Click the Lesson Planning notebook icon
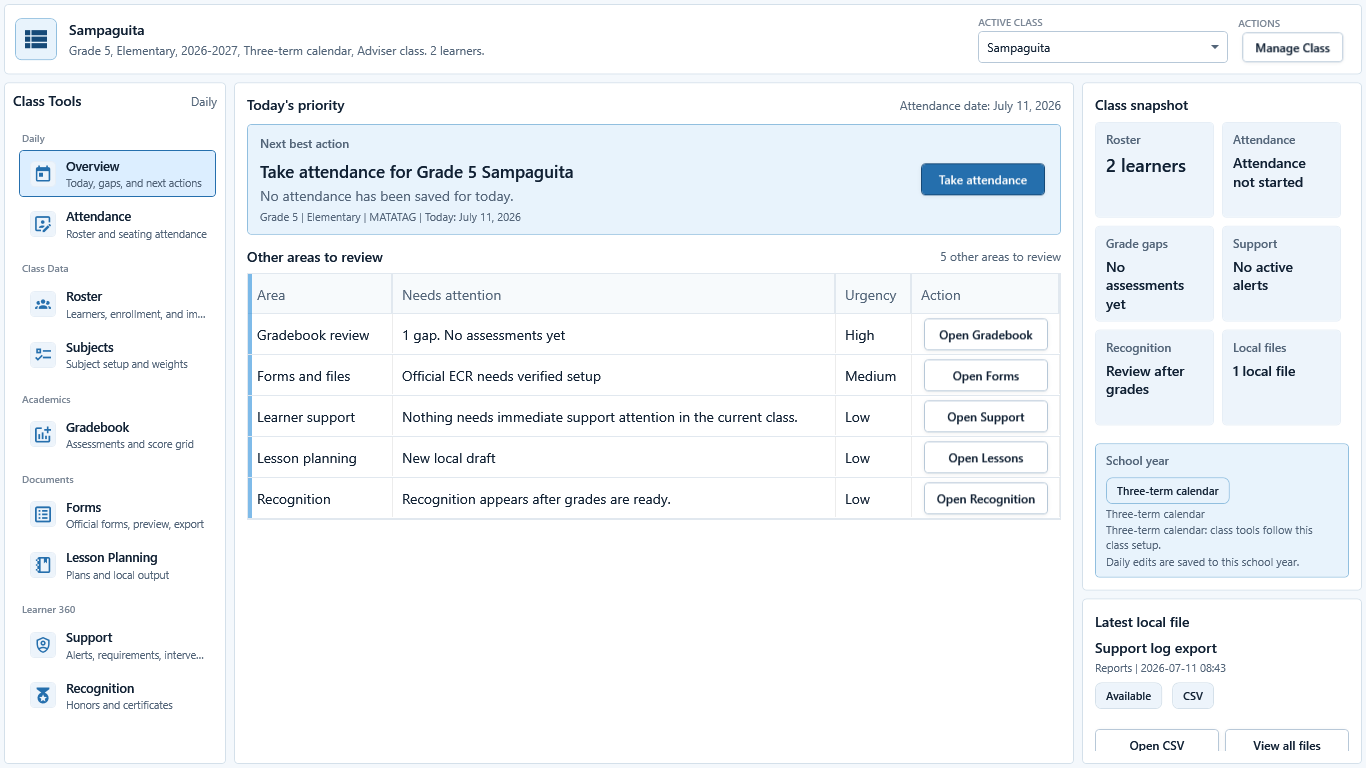This screenshot has width=1366, height=768. (x=43, y=565)
